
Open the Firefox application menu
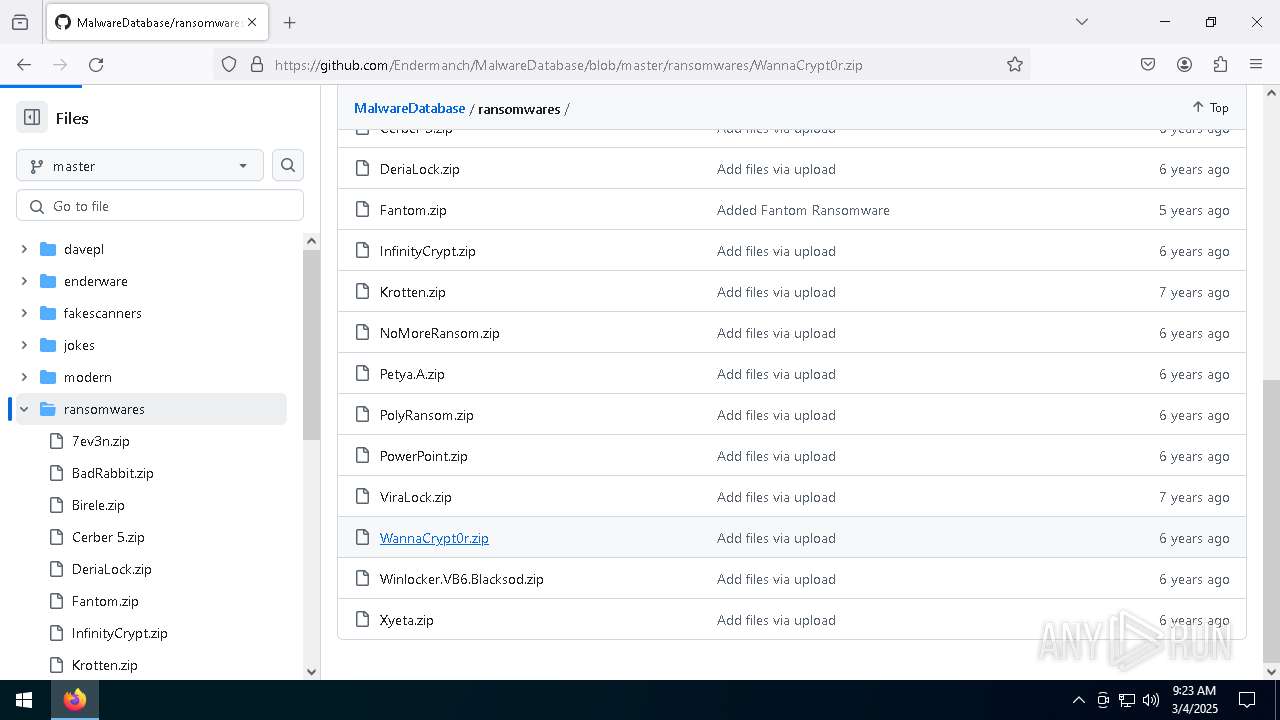pyautogui.click(x=1256, y=64)
